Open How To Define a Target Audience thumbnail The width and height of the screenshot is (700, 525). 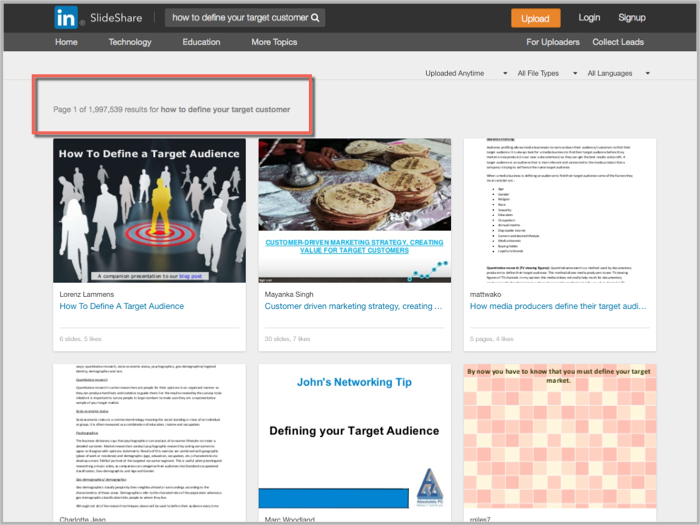pyautogui.click(x=150, y=210)
